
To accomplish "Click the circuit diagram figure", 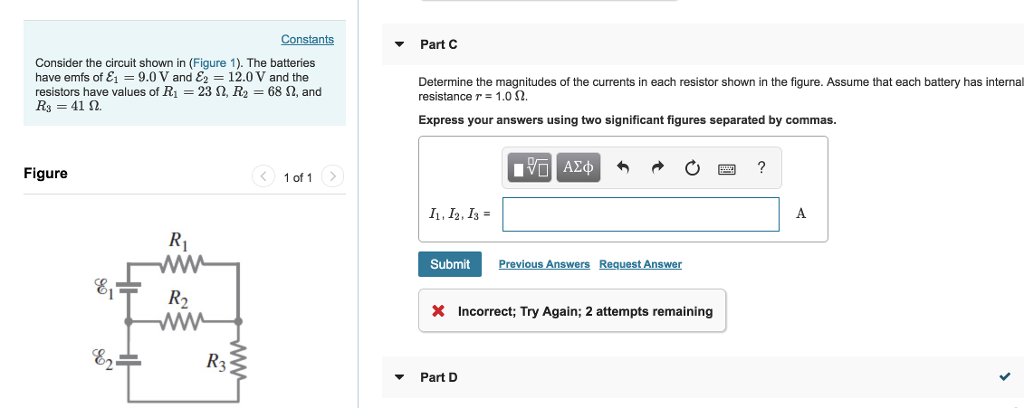I will click(171, 317).
